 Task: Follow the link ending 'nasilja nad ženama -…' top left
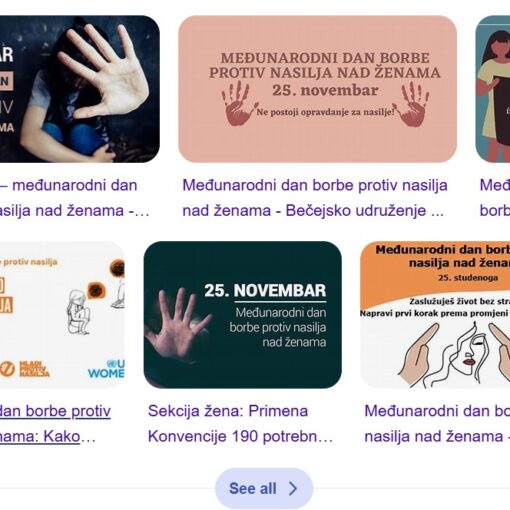click(x=75, y=198)
